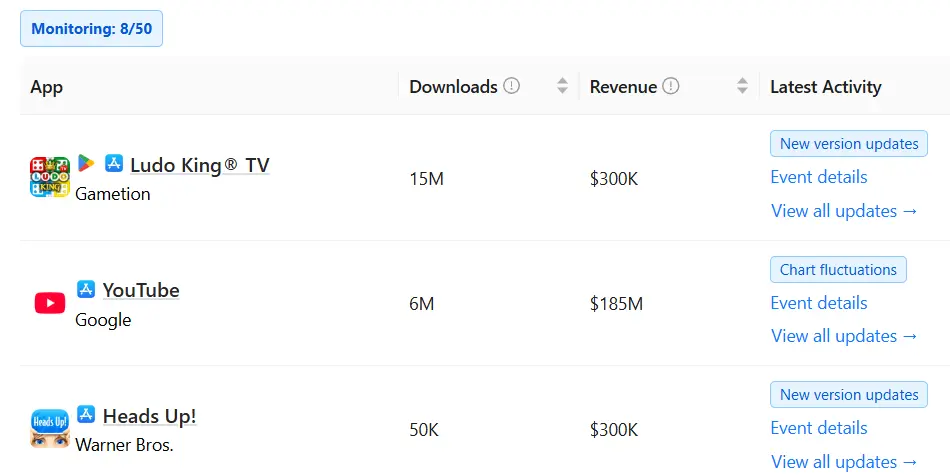950x475 pixels.
Task: Open Event details for YouTube
Action: pyautogui.click(x=819, y=303)
